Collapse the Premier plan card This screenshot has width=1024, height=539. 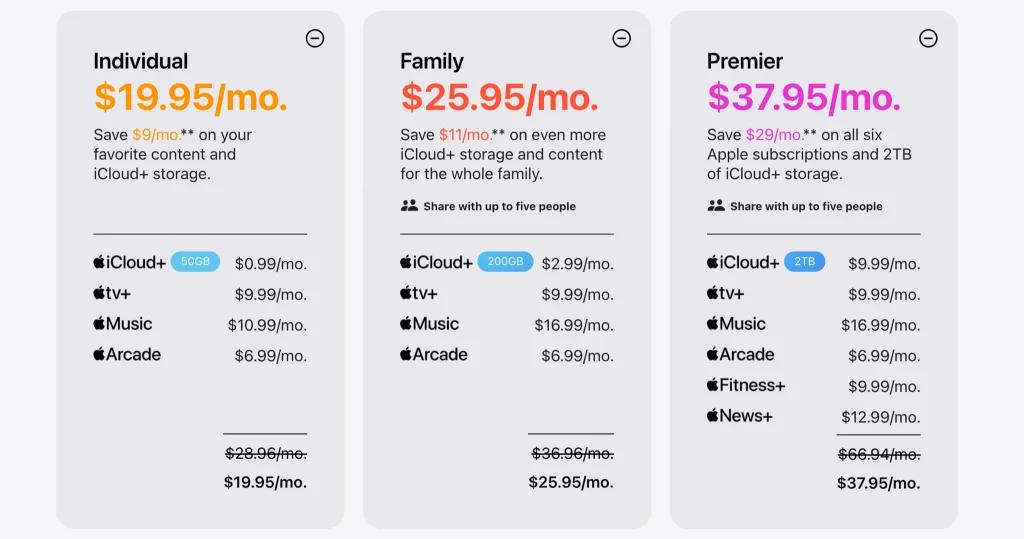[928, 39]
